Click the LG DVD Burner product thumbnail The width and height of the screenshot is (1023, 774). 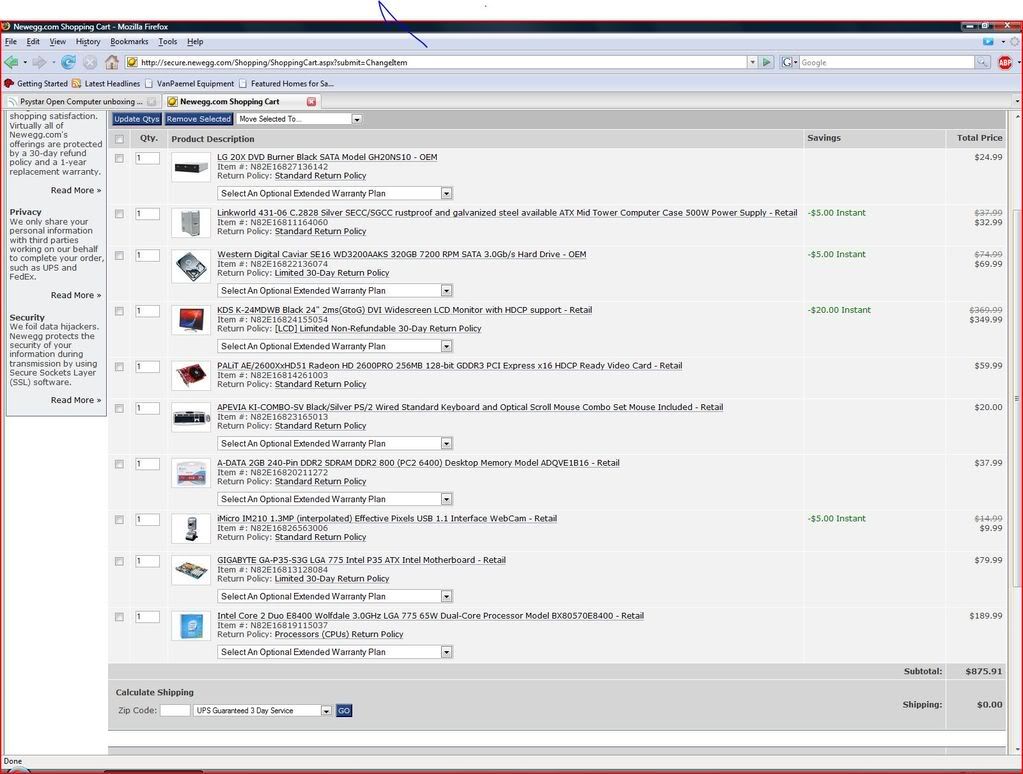[191, 168]
